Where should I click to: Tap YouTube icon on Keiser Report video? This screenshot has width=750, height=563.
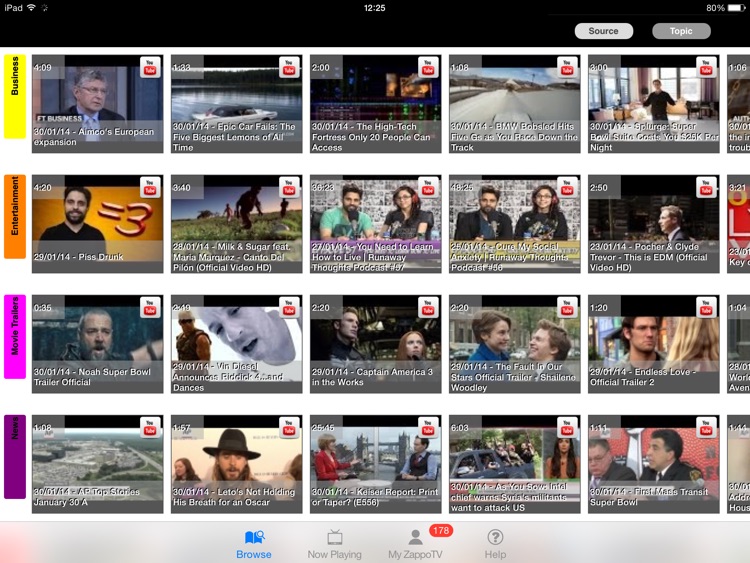pyautogui.click(x=428, y=428)
